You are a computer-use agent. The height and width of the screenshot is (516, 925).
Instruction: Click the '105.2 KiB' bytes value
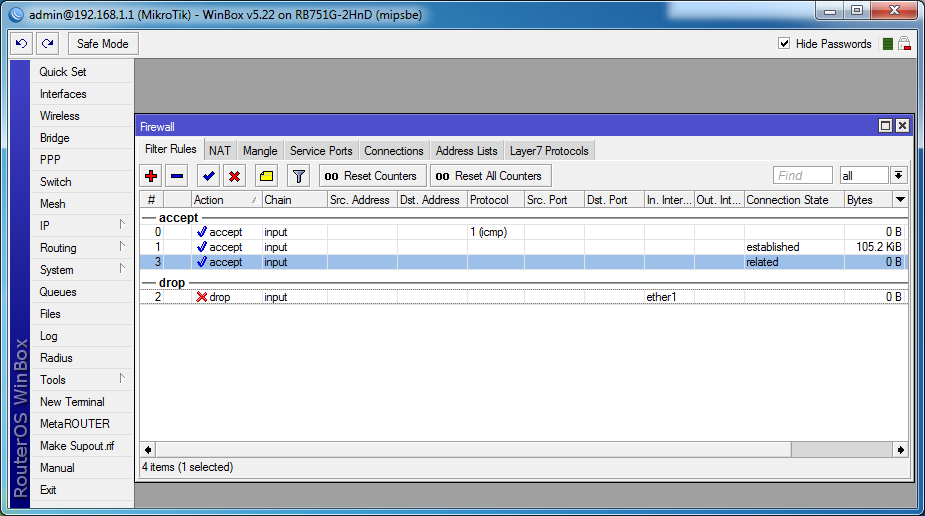point(878,247)
